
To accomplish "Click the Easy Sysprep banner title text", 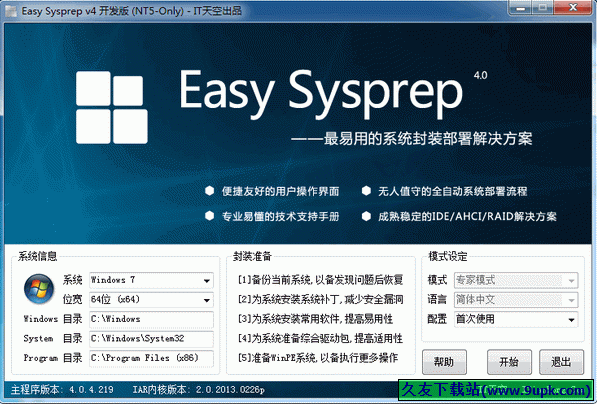I will pos(321,93).
